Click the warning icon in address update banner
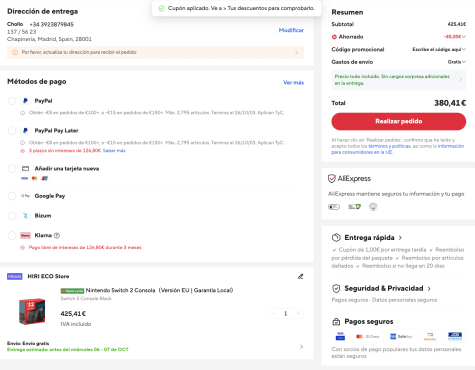Viewport: 475px width, 370px height. (15, 52)
